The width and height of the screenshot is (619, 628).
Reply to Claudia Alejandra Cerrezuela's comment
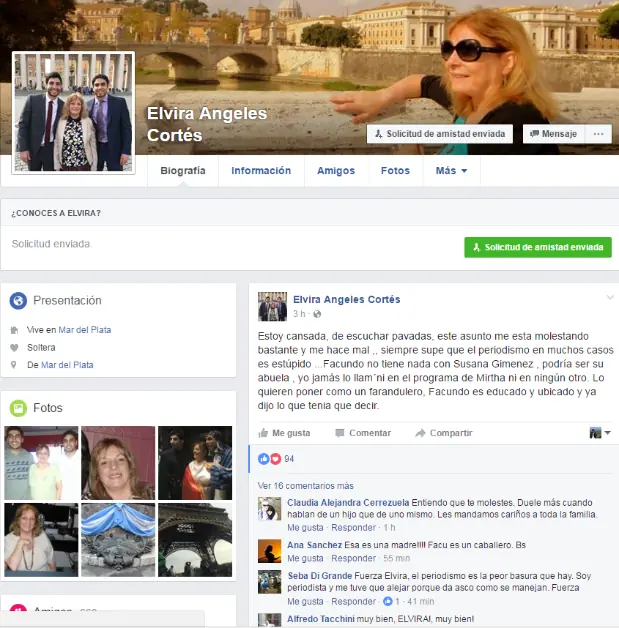click(x=354, y=528)
